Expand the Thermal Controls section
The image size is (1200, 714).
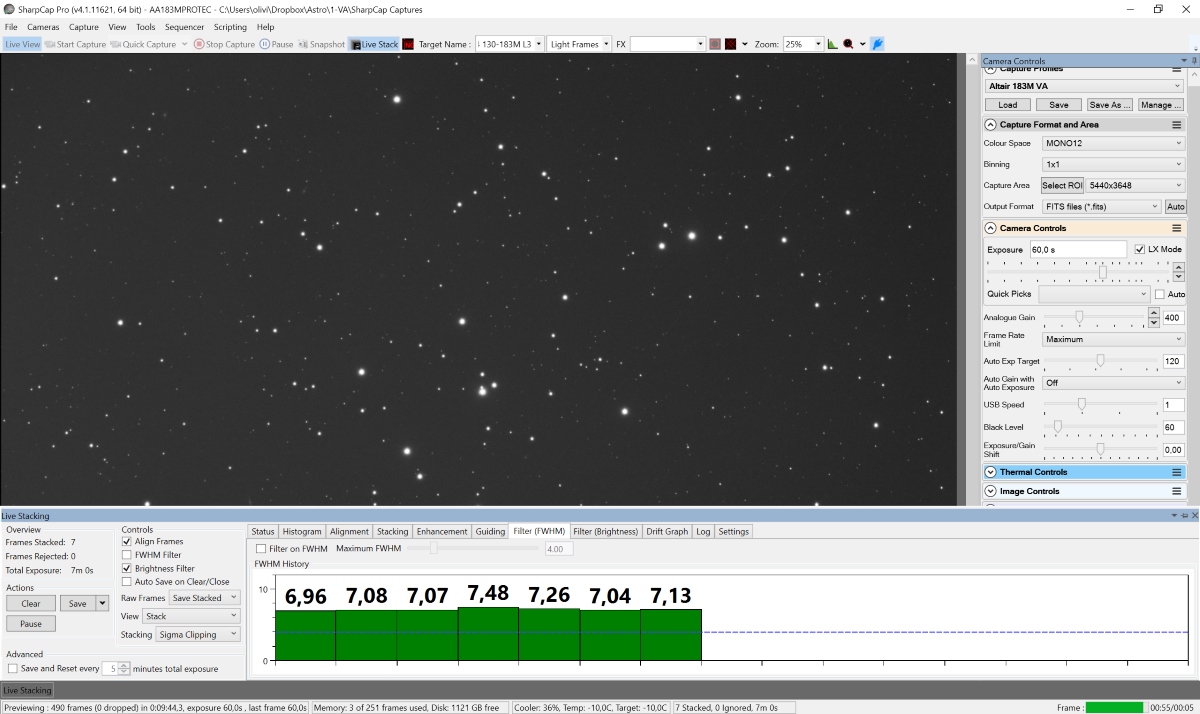(991, 472)
